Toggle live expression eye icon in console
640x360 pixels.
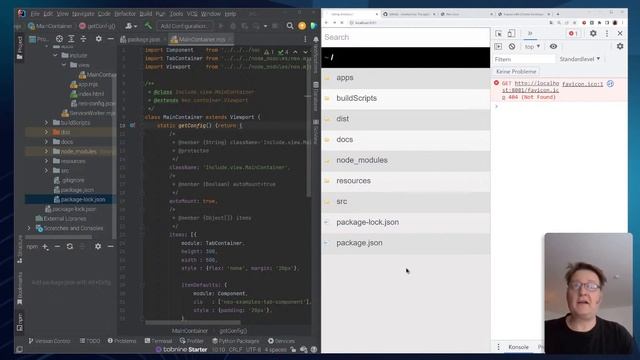click(x=553, y=47)
